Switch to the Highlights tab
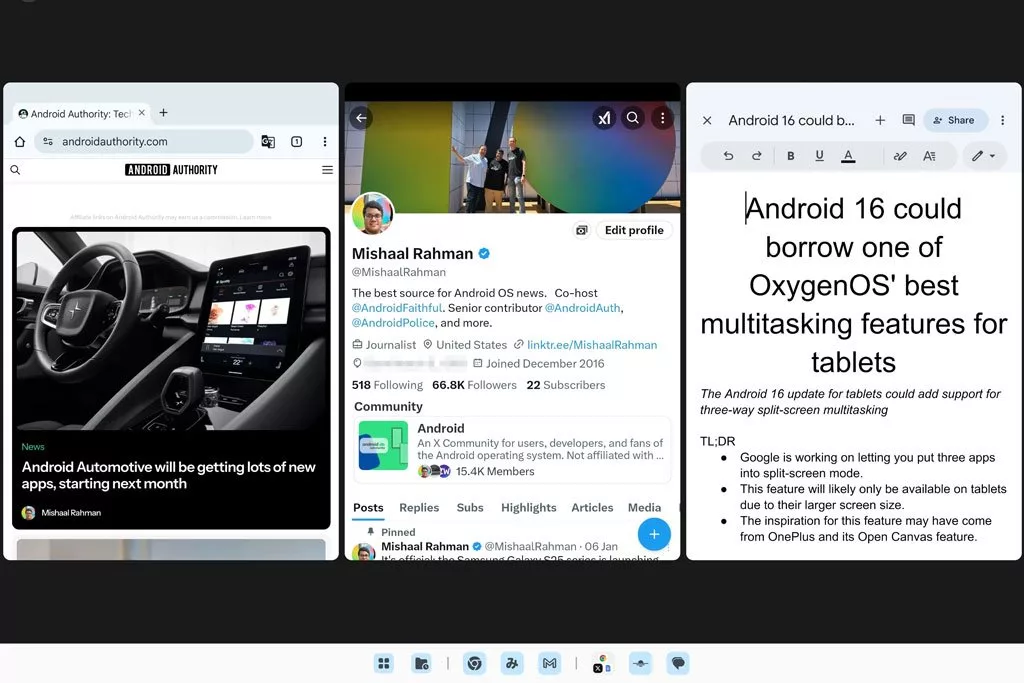 pyautogui.click(x=528, y=507)
